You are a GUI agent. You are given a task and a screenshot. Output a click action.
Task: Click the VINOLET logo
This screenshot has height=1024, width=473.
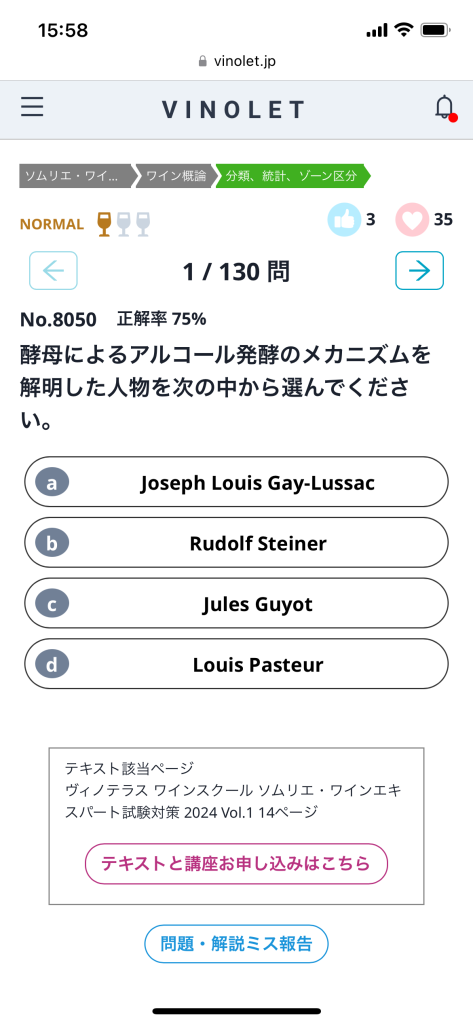tap(233, 109)
